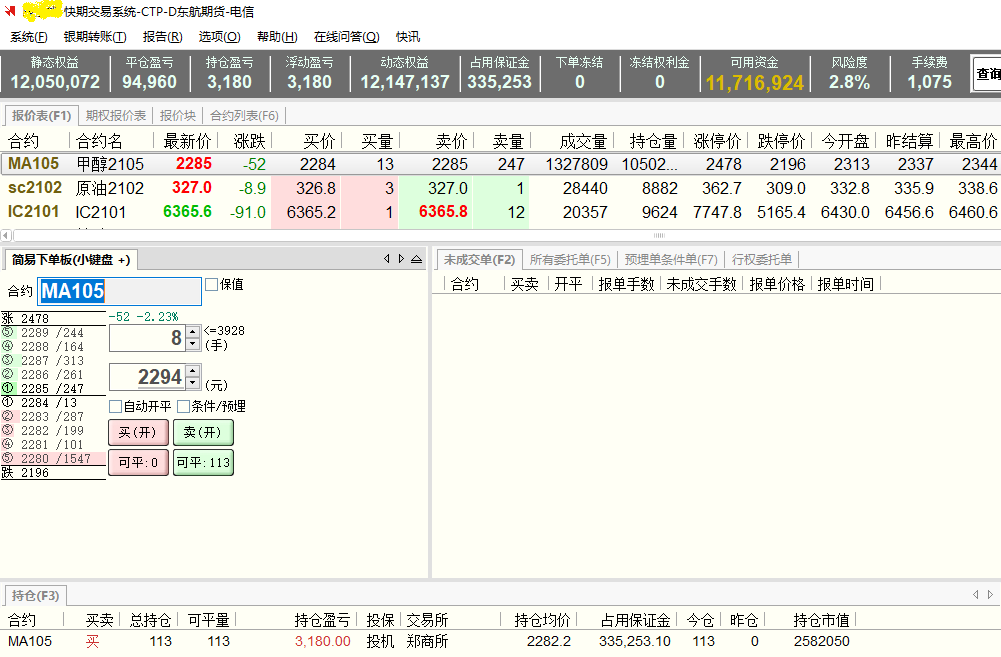Screen dimensions: 1001x657
Task: Click limit-down price 跌 2196
Action: tap(53, 472)
